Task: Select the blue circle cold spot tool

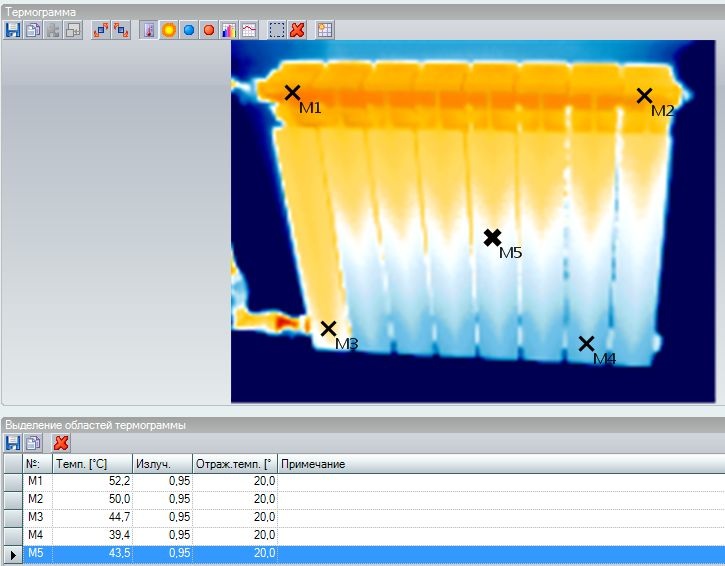Action: 189,30
